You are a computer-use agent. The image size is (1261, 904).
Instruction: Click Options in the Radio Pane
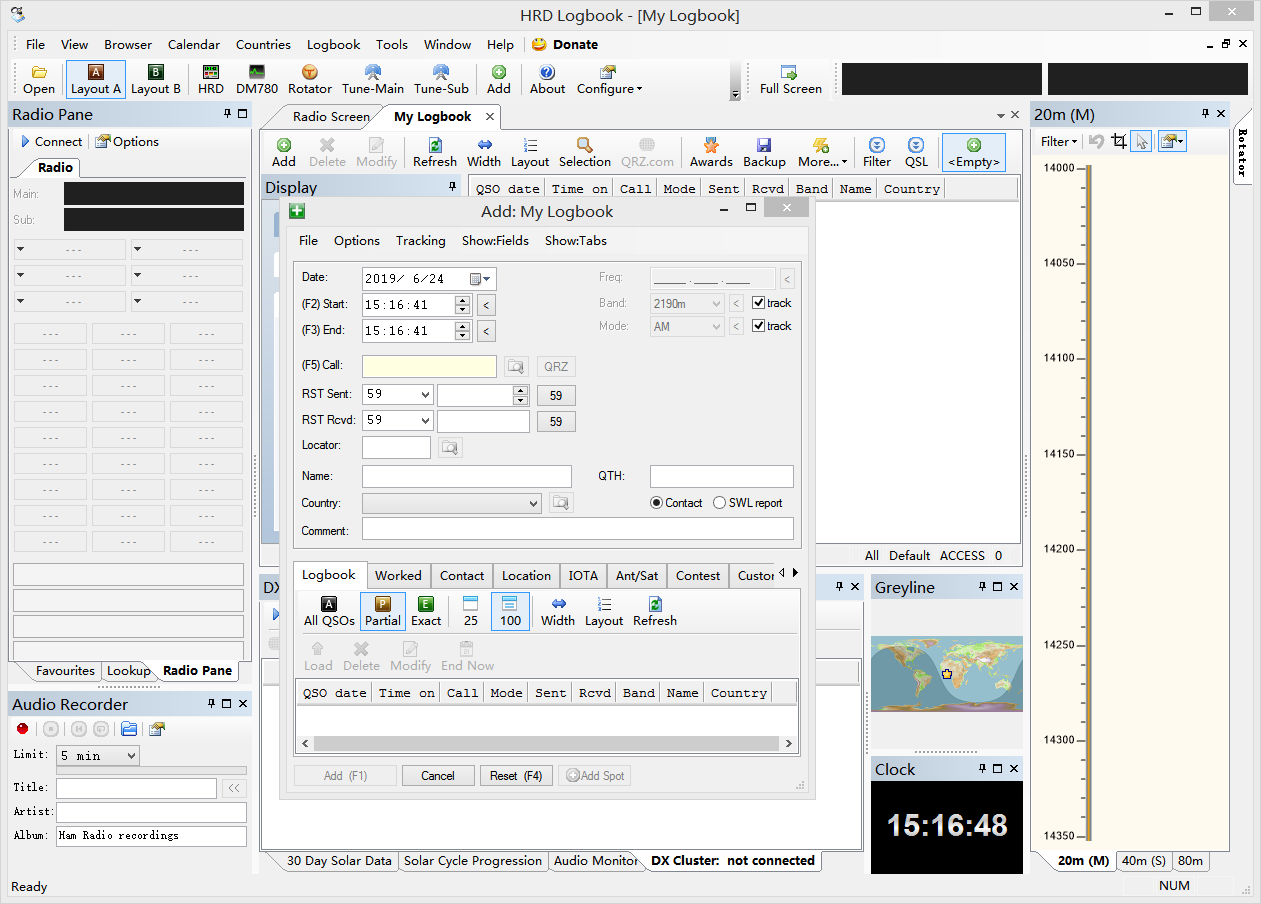[x=127, y=142]
